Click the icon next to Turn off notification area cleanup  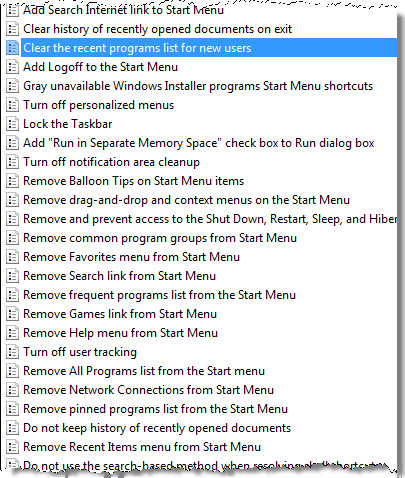[x=12, y=162]
